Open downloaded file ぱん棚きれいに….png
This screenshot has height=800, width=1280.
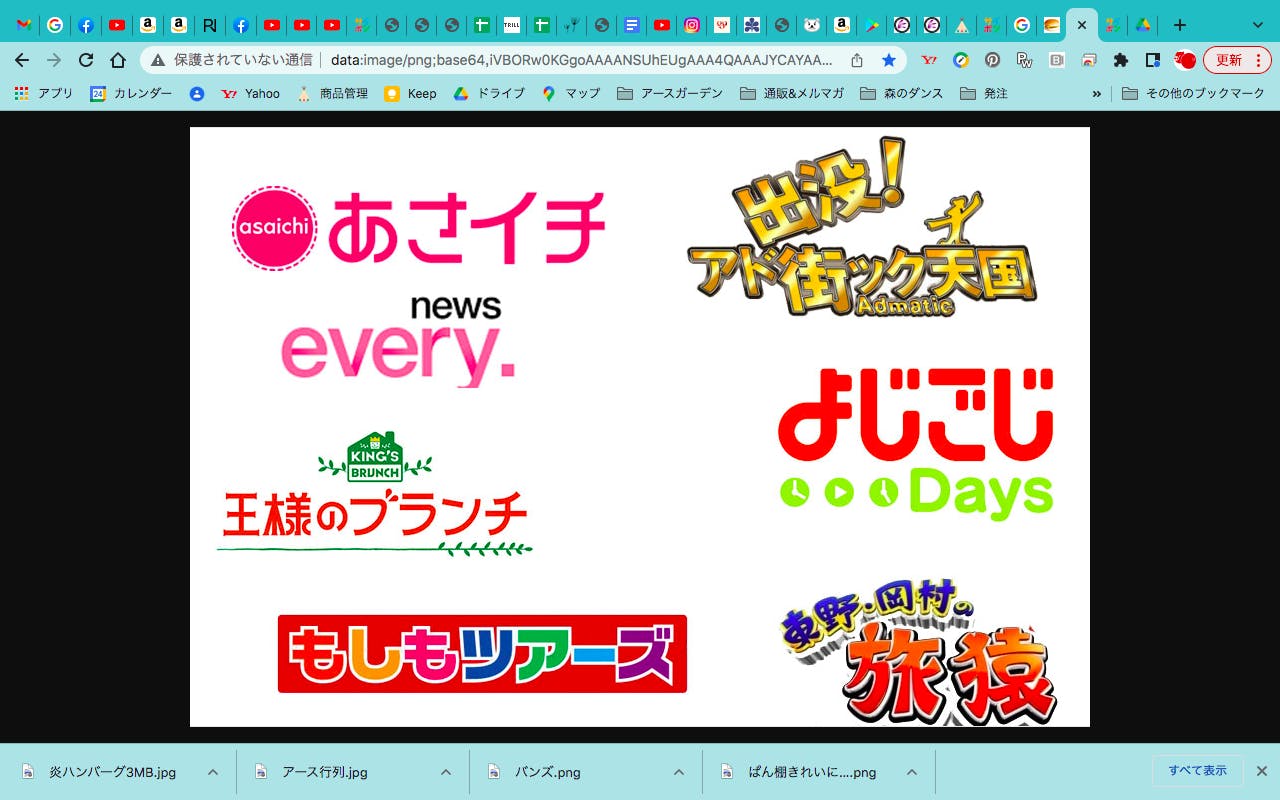pyautogui.click(x=800, y=772)
